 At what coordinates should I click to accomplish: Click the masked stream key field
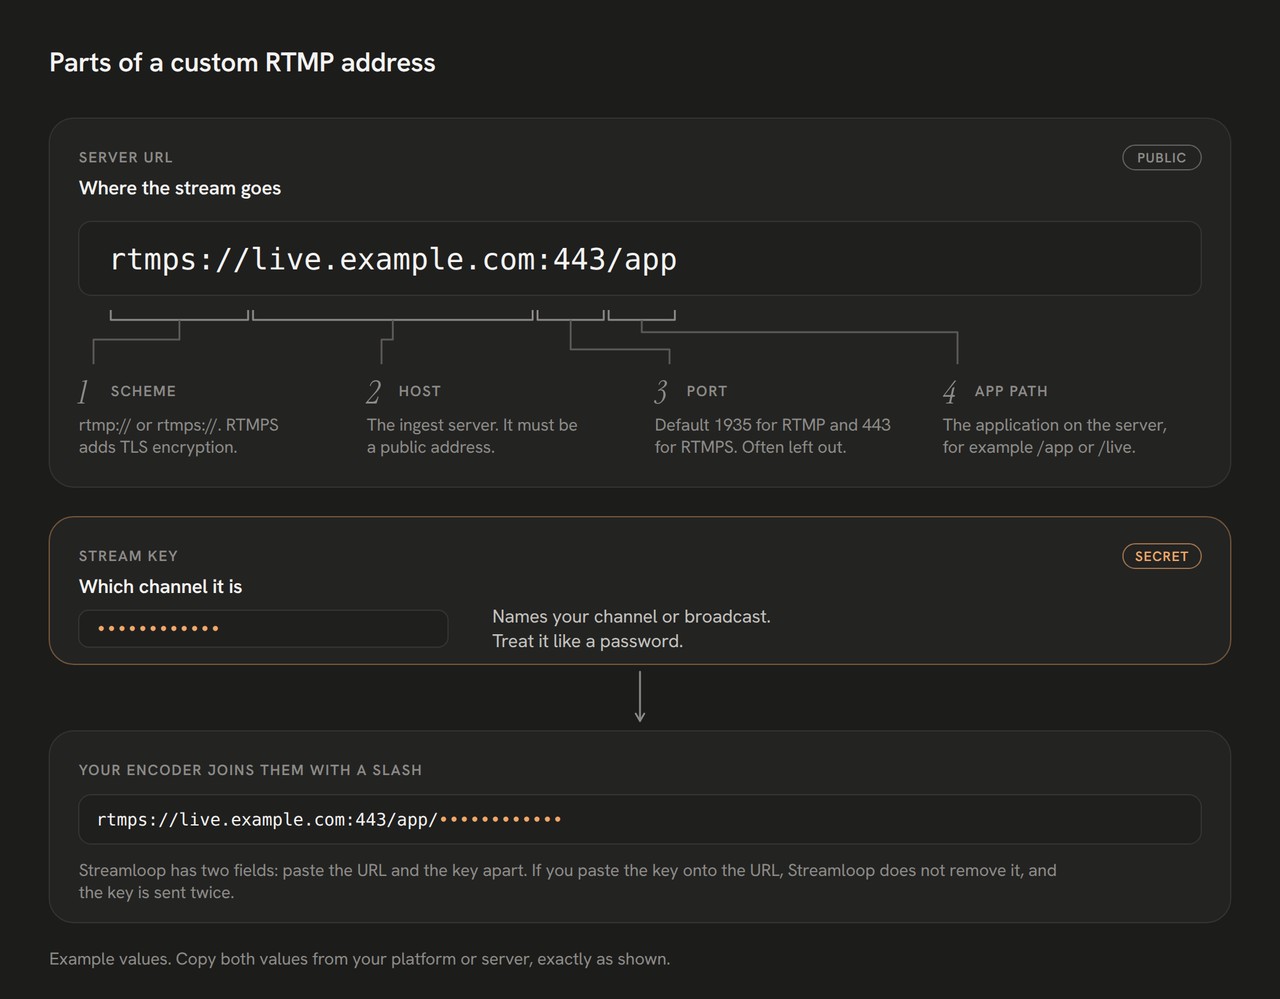pos(263,628)
